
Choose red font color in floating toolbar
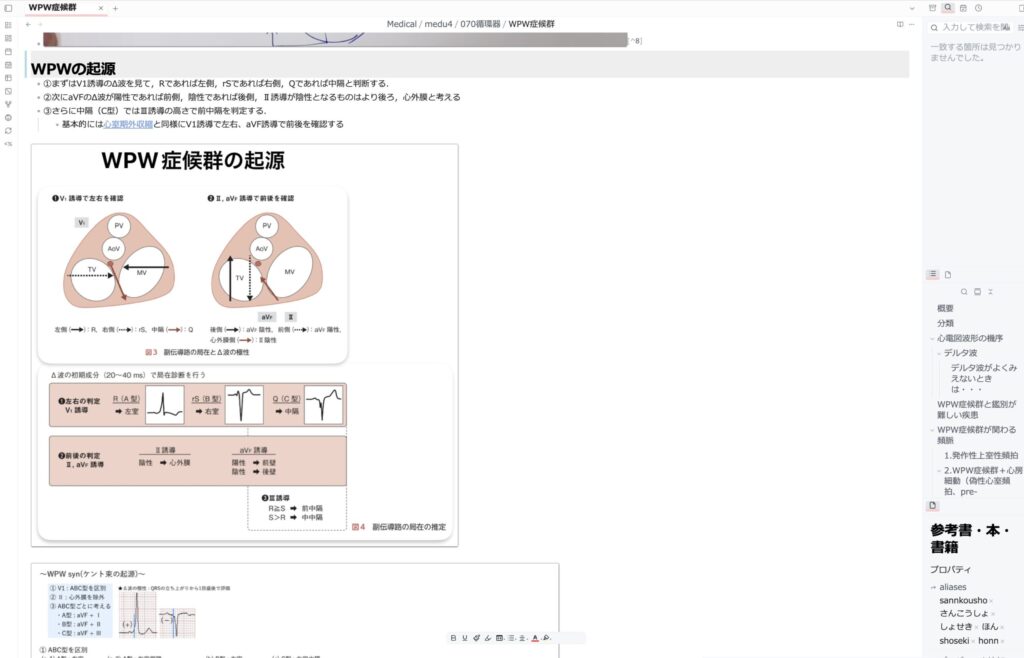click(535, 637)
